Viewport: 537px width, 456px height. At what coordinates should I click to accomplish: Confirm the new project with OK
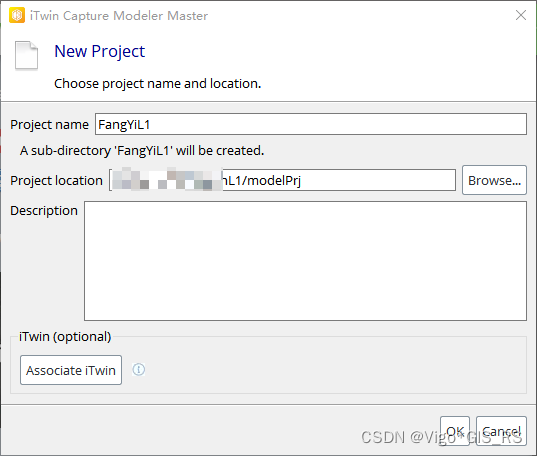[455, 431]
